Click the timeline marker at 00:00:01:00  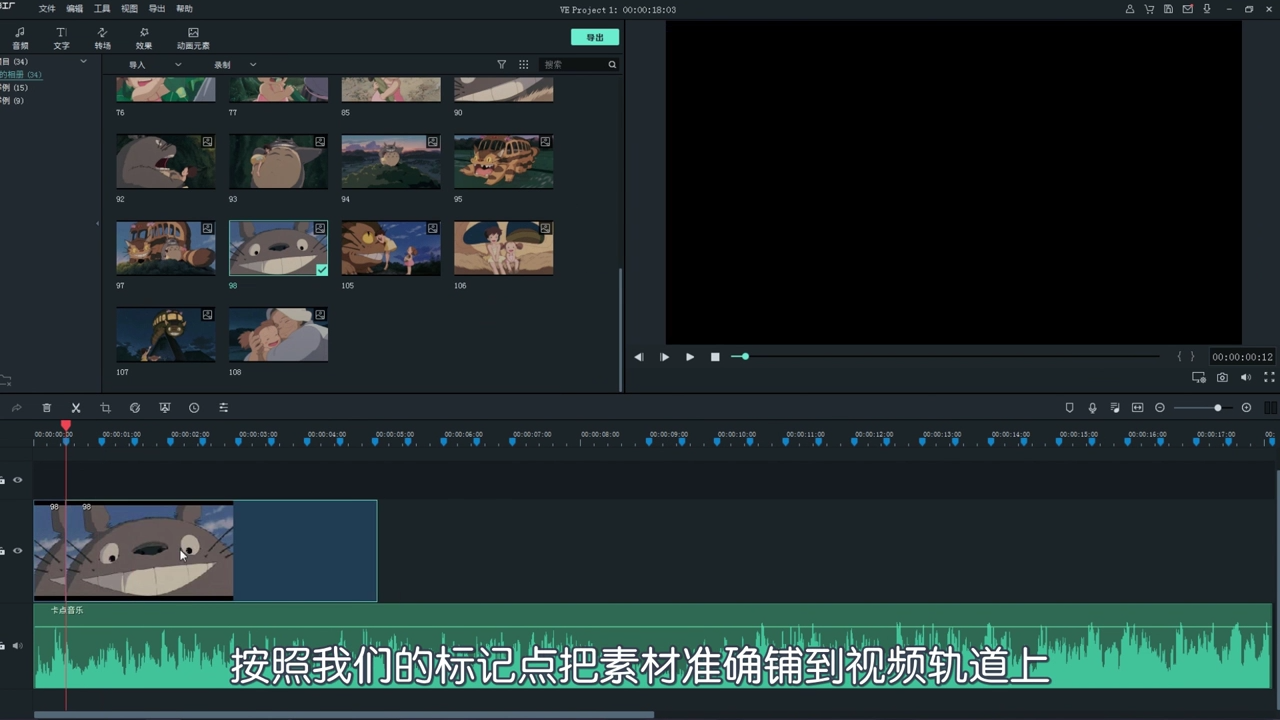[x=101, y=441]
